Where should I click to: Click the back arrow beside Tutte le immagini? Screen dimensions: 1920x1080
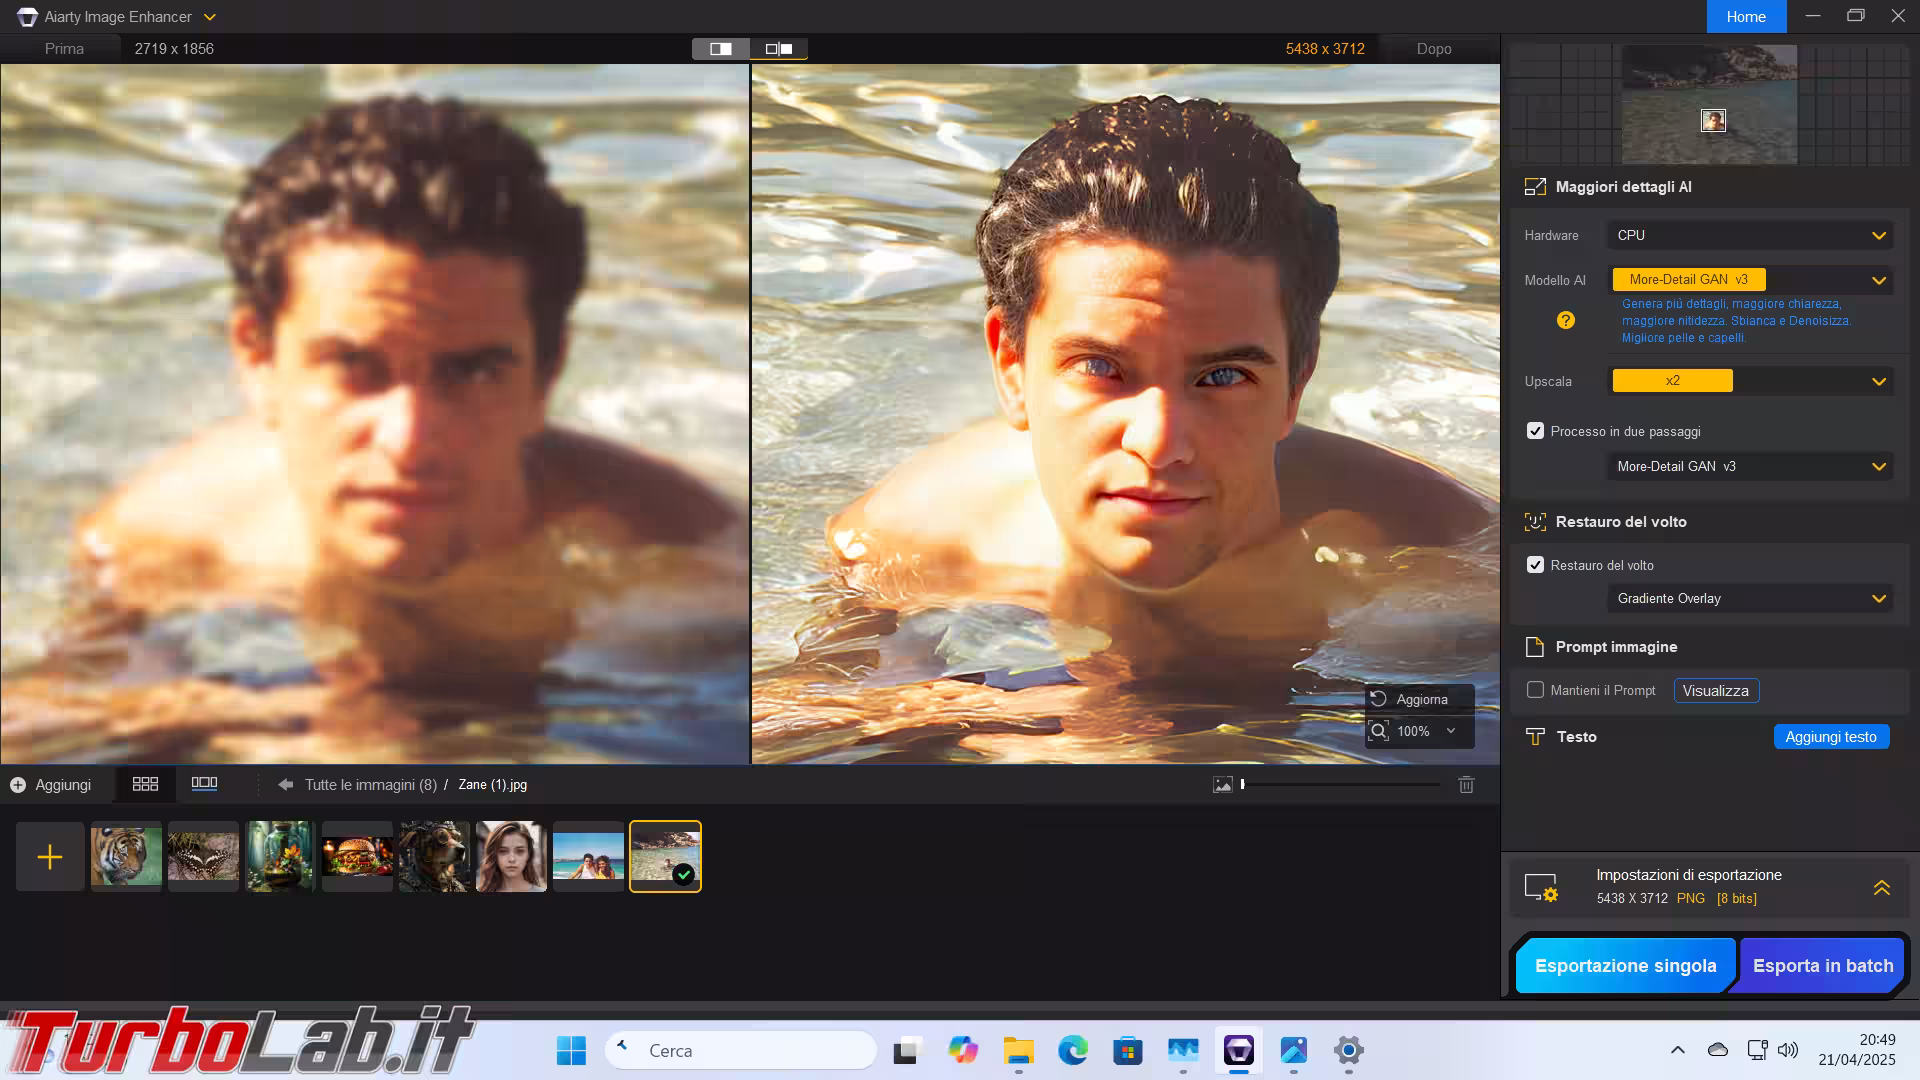click(285, 785)
